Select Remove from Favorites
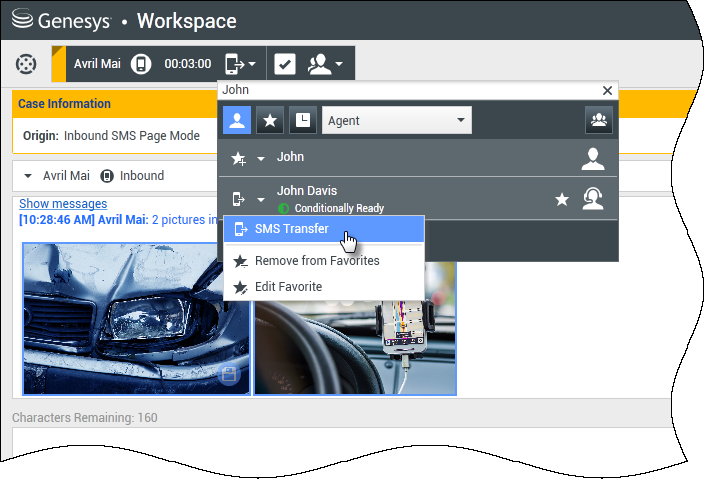Screen dimensions: 705x479 click(316, 261)
